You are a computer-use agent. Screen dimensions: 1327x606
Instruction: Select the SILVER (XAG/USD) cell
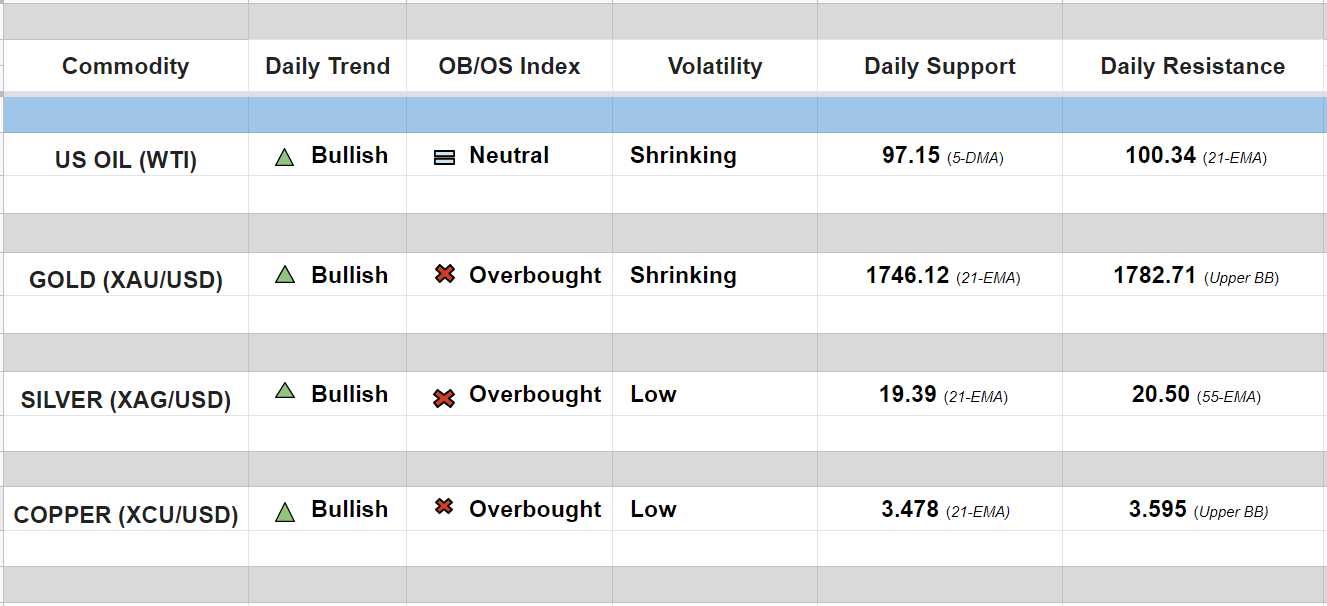[x=126, y=400]
